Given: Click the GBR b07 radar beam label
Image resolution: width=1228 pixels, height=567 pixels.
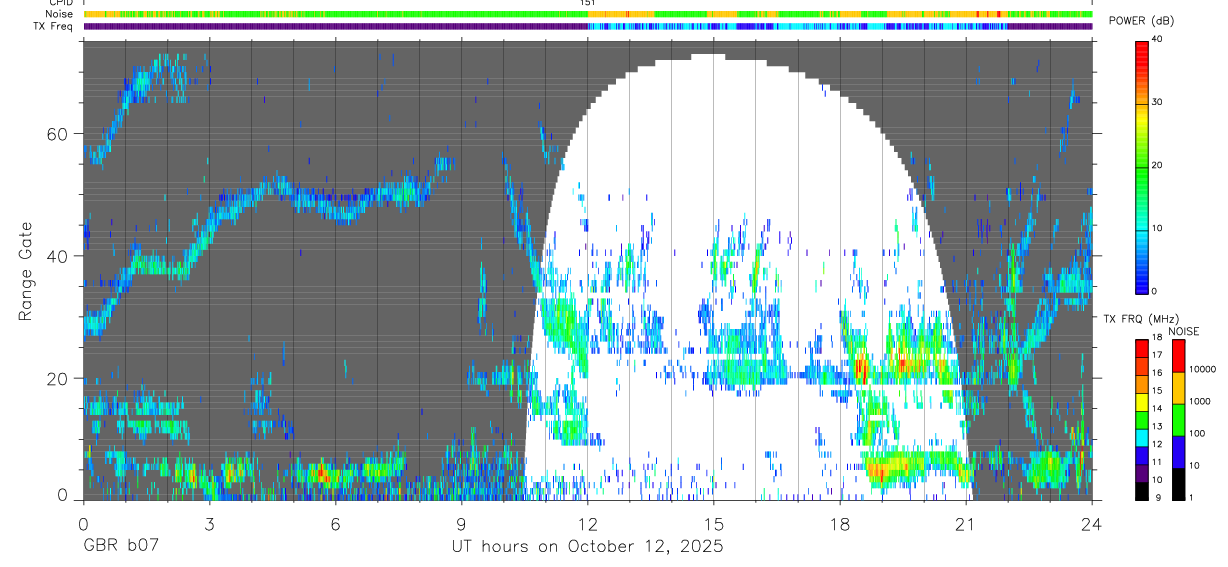Looking at the screenshot, I should point(121,547).
